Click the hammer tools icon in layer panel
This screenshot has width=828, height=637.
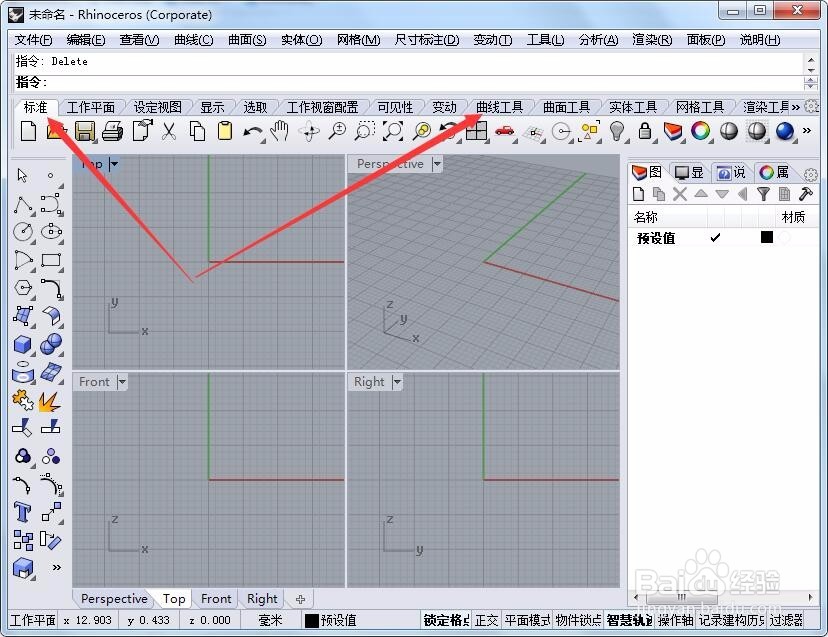click(805, 194)
